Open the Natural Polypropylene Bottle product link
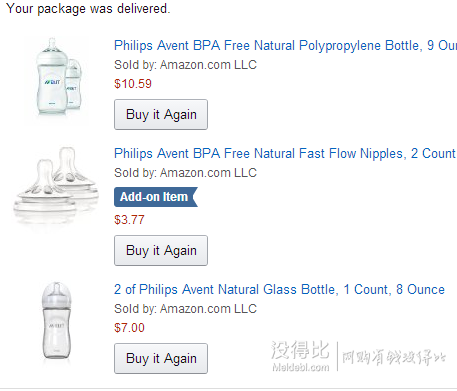Screen dimensions: 457x391 [285, 45]
